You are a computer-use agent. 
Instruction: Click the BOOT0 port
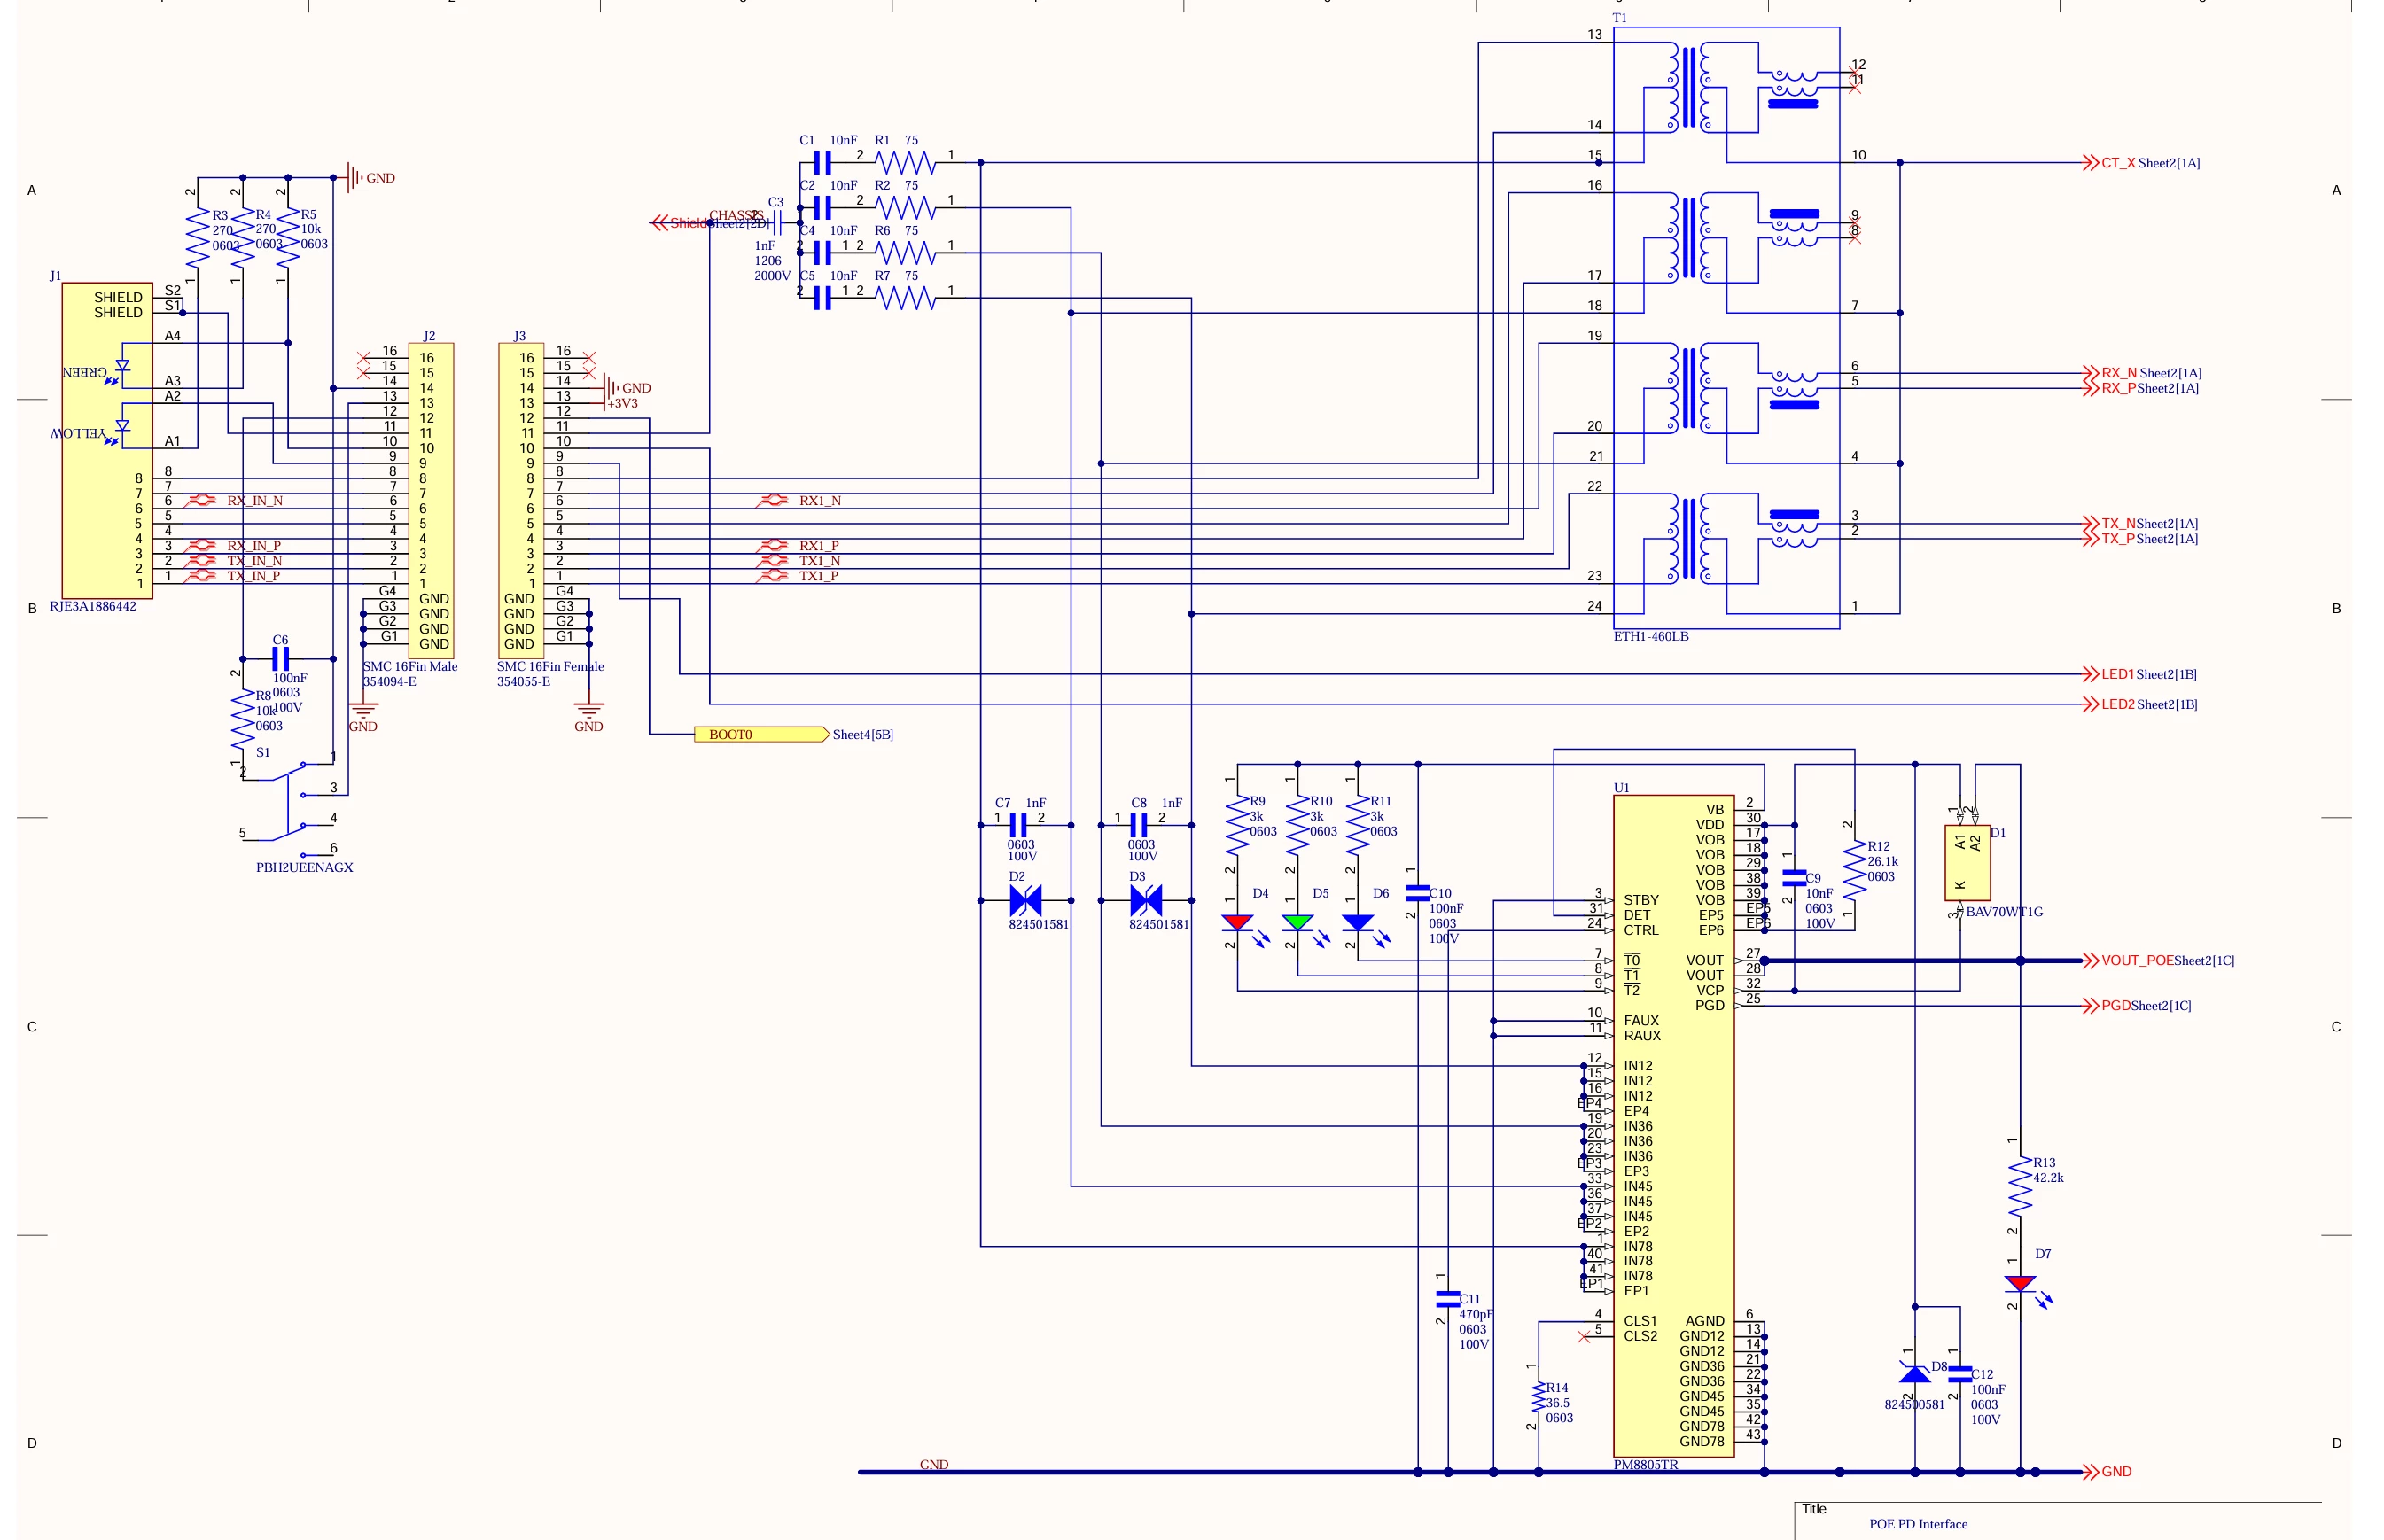[x=761, y=735]
